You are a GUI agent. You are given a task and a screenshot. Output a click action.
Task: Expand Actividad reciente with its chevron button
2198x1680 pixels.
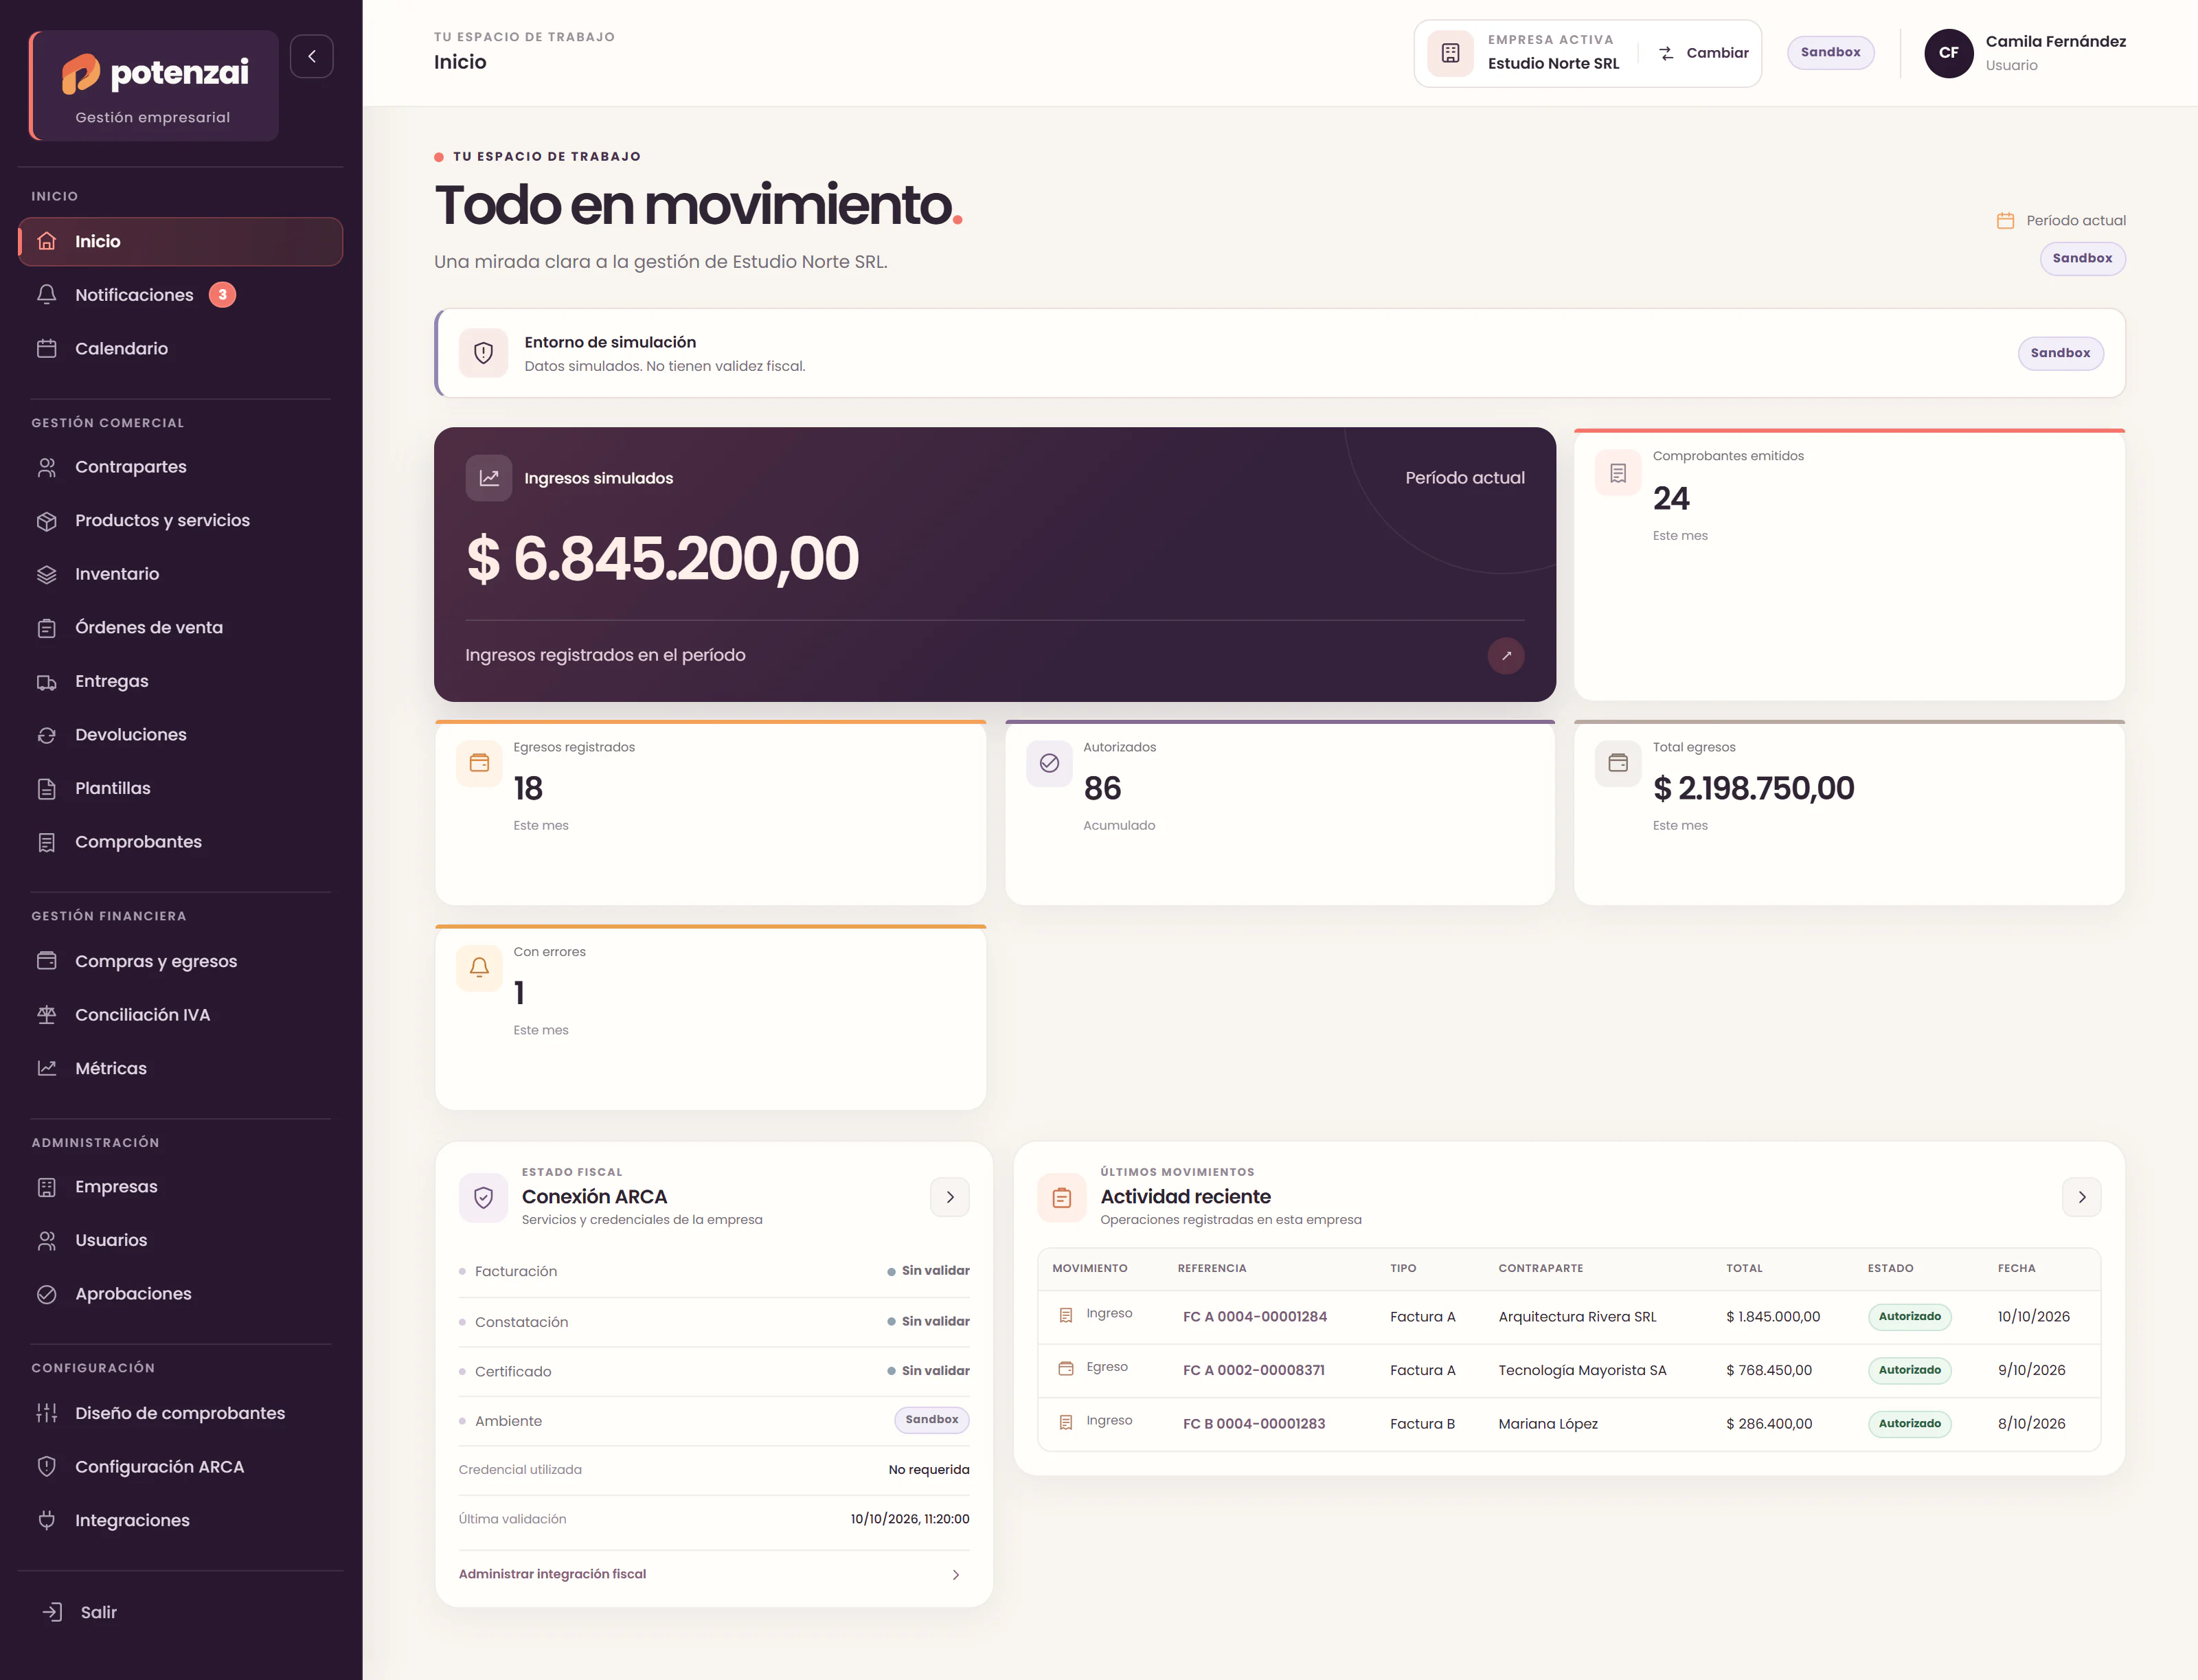2082,1197
